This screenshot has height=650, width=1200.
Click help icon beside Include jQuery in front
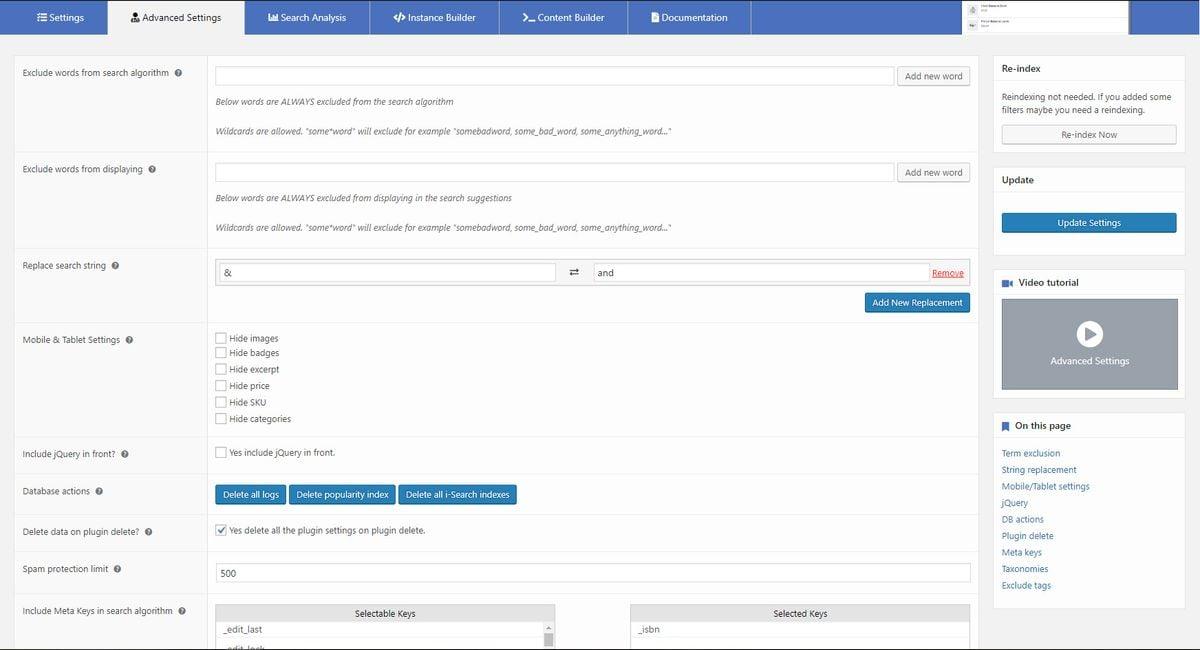point(124,454)
